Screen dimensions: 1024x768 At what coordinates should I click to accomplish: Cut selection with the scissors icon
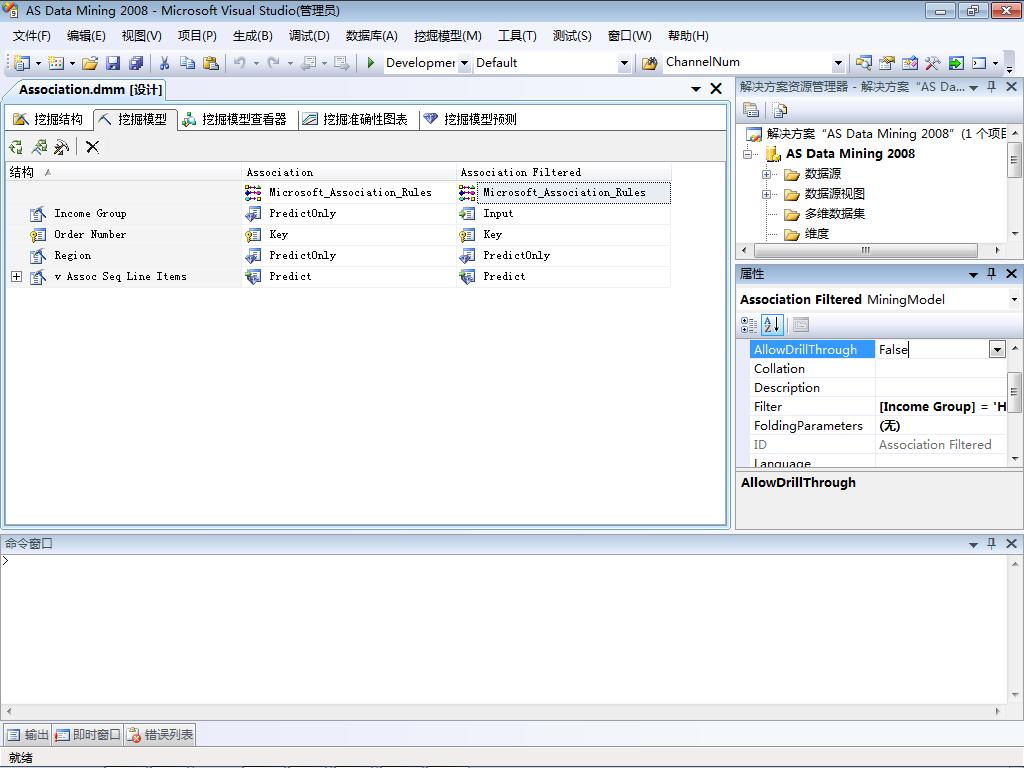click(x=165, y=63)
